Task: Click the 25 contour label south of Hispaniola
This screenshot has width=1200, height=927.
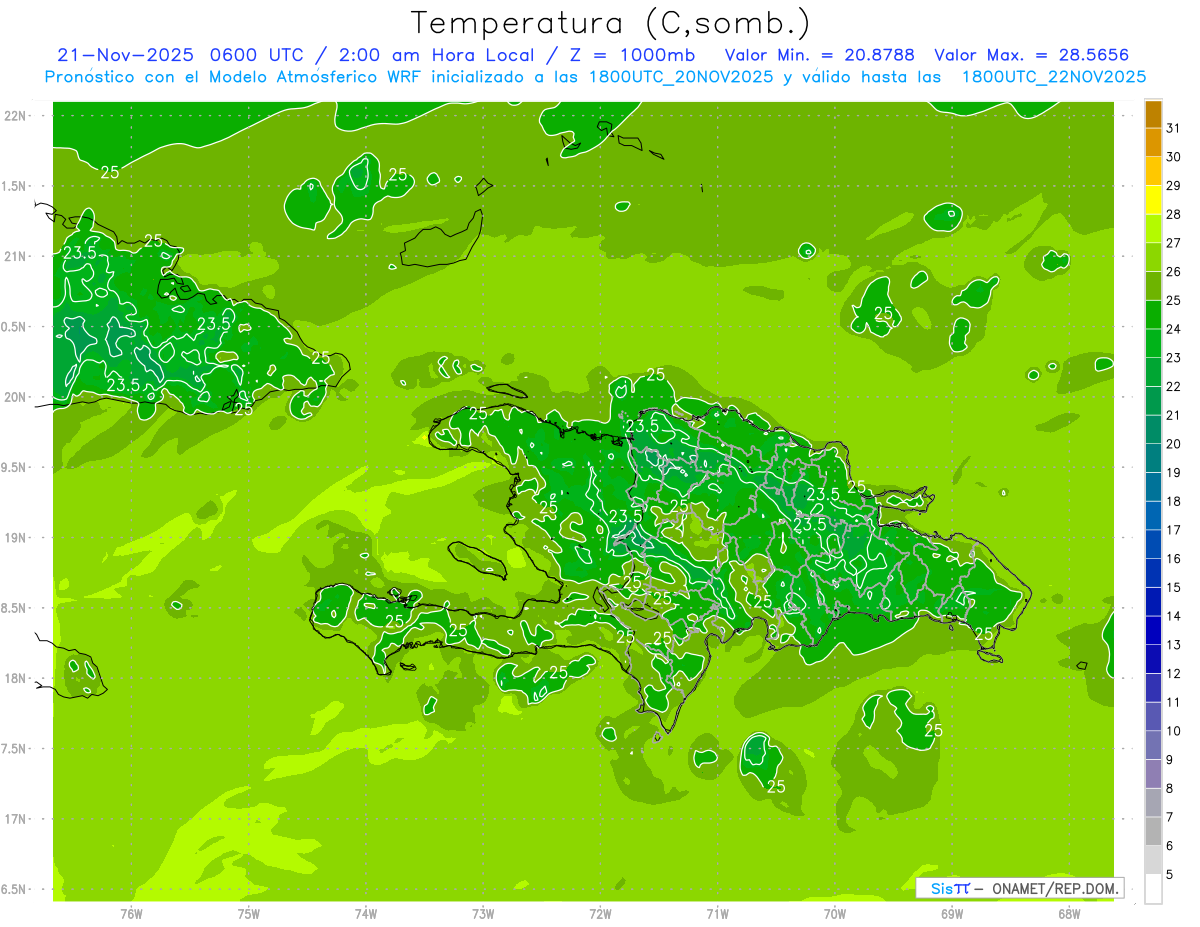Action: pos(776,787)
